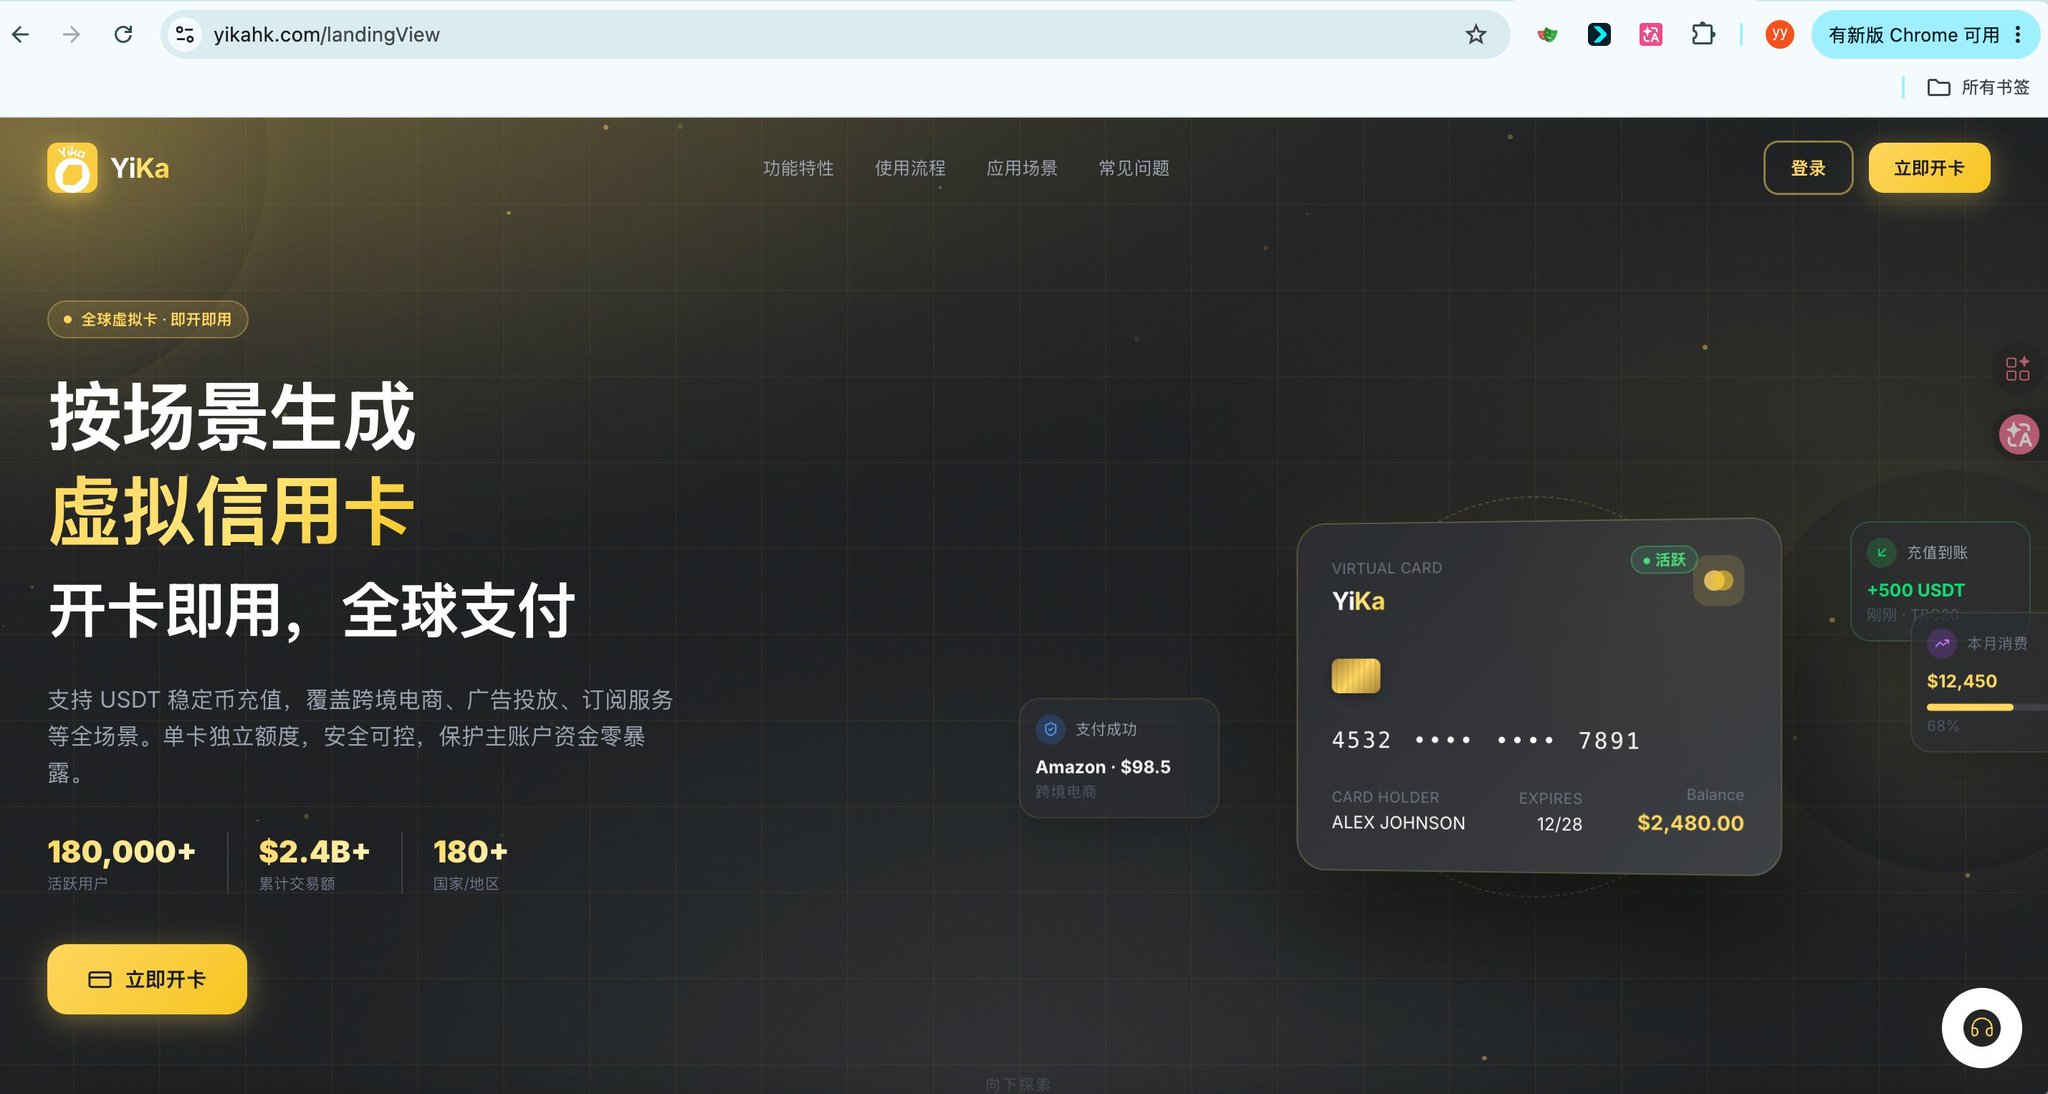Click the 'VIRTUAL CARD' label on card
Viewport: 2048px width, 1094px height.
pyautogui.click(x=1386, y=568)
